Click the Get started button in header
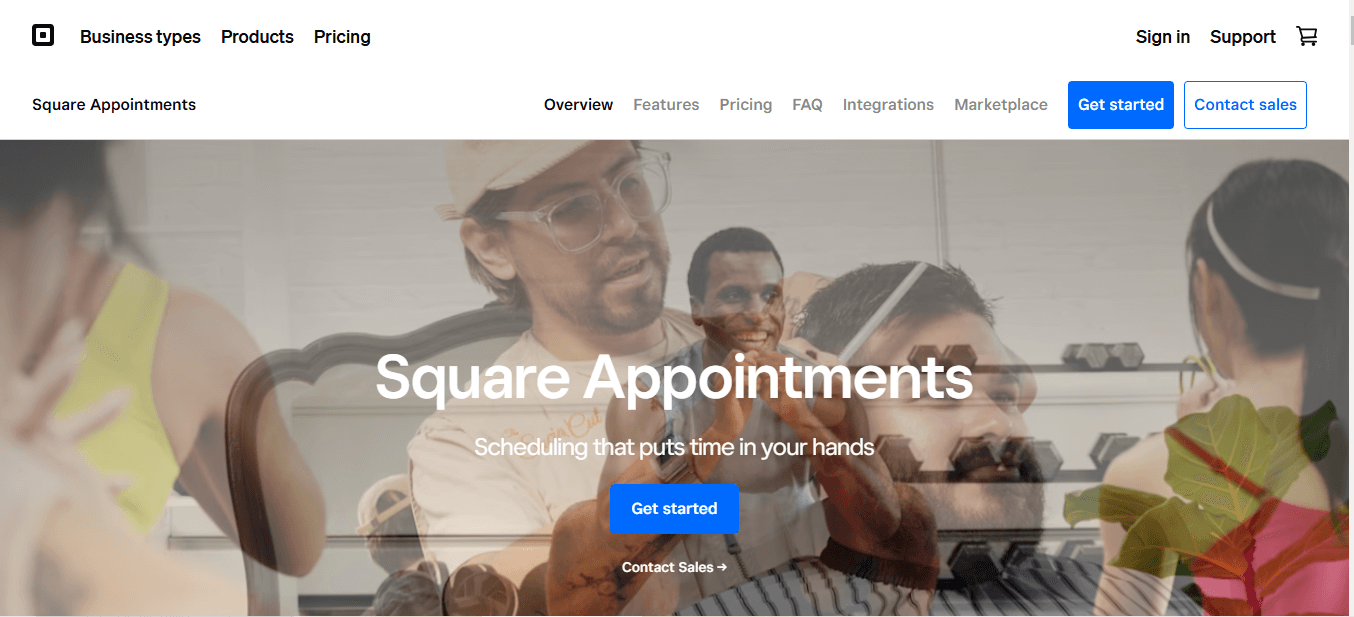Screen dimensions: 1354x617 pos(1121,105)
